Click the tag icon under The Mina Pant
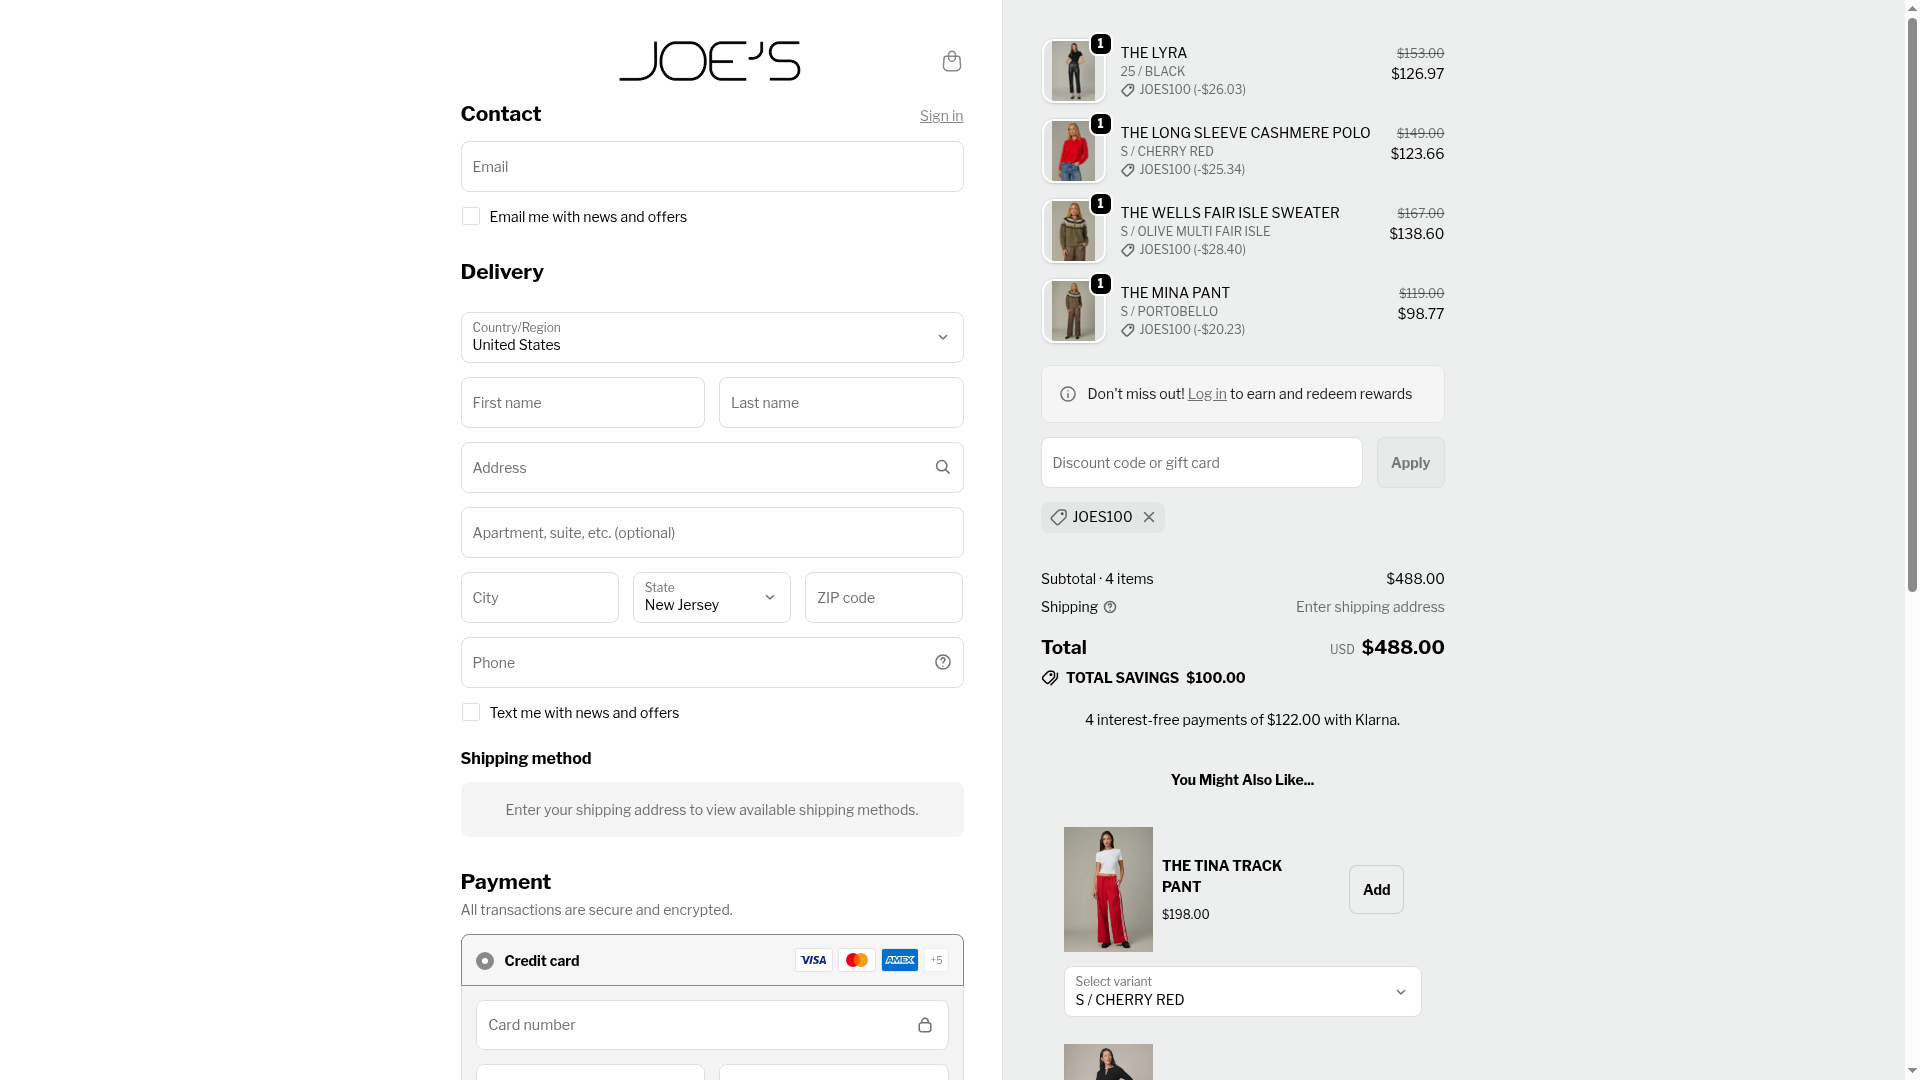Viewport: 1920px width, 1080px height. pos(1128,330)
